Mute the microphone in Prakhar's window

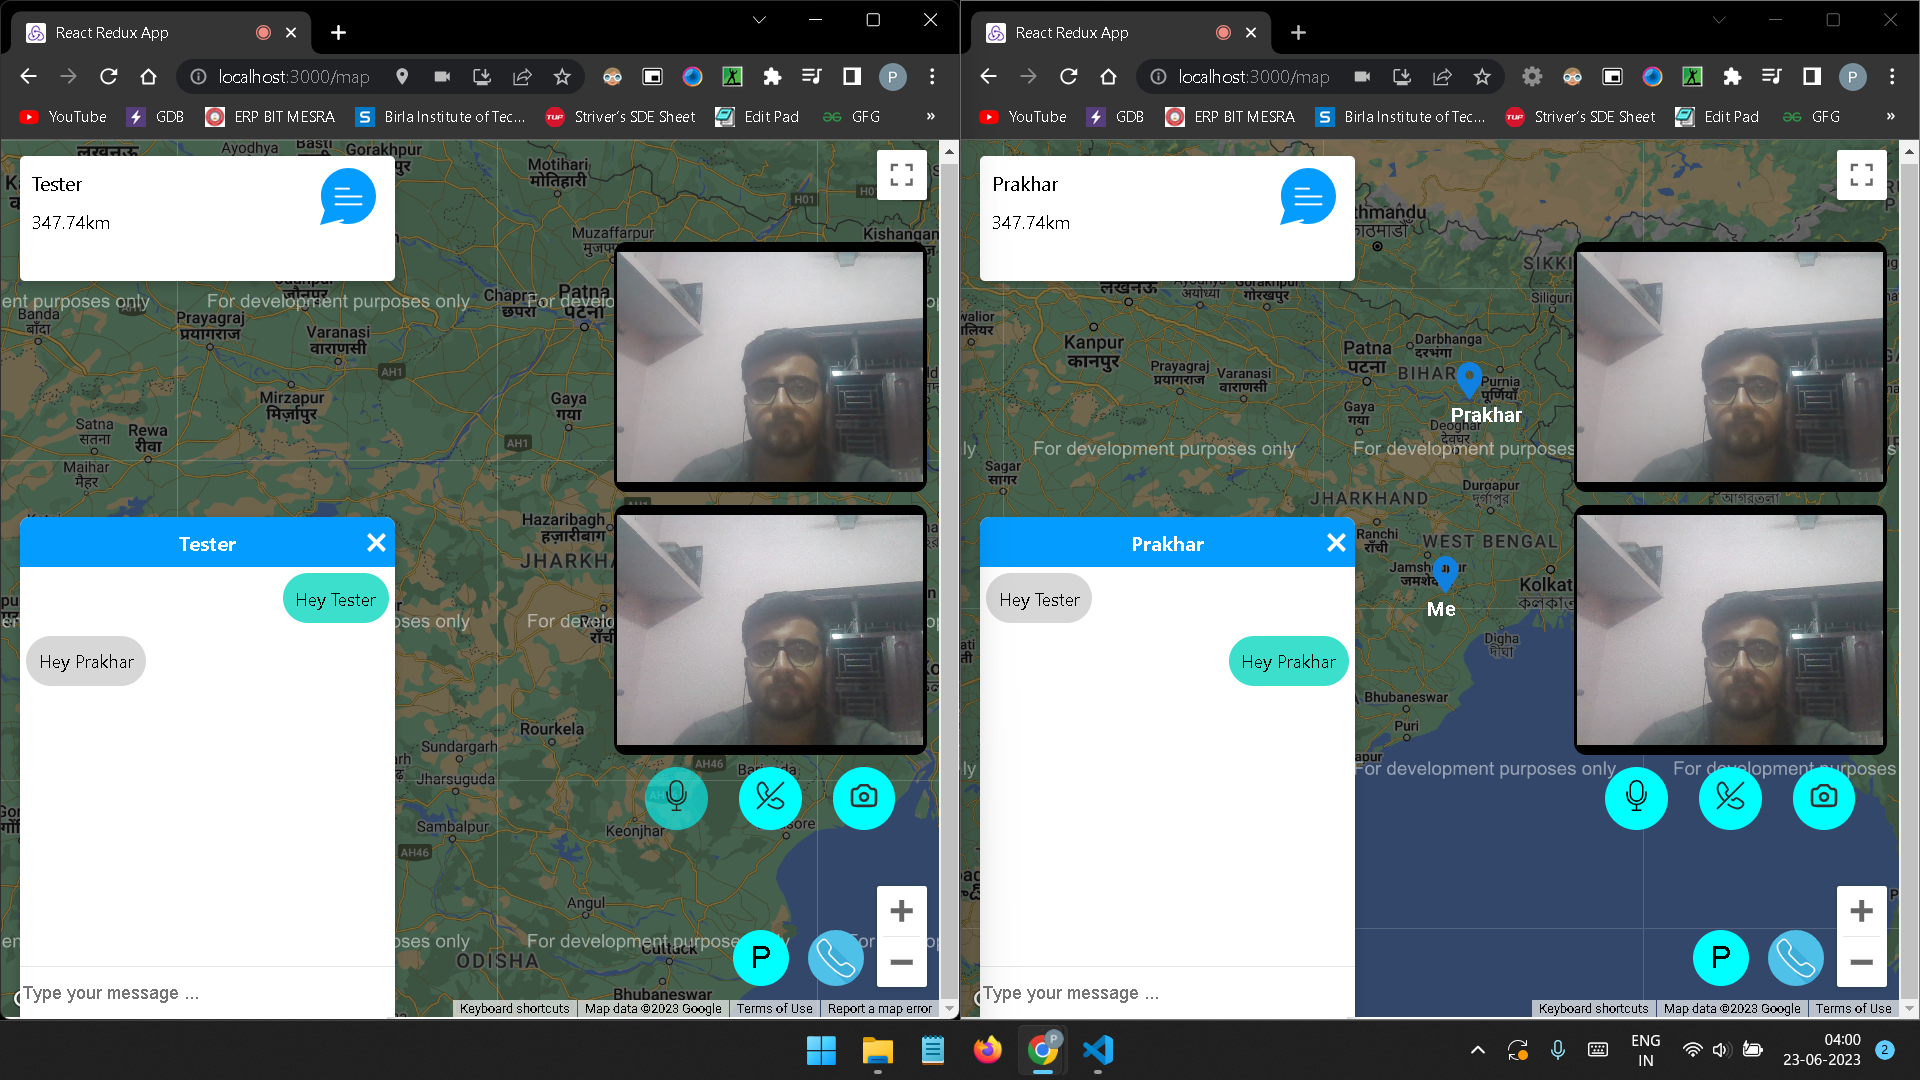1636,798
